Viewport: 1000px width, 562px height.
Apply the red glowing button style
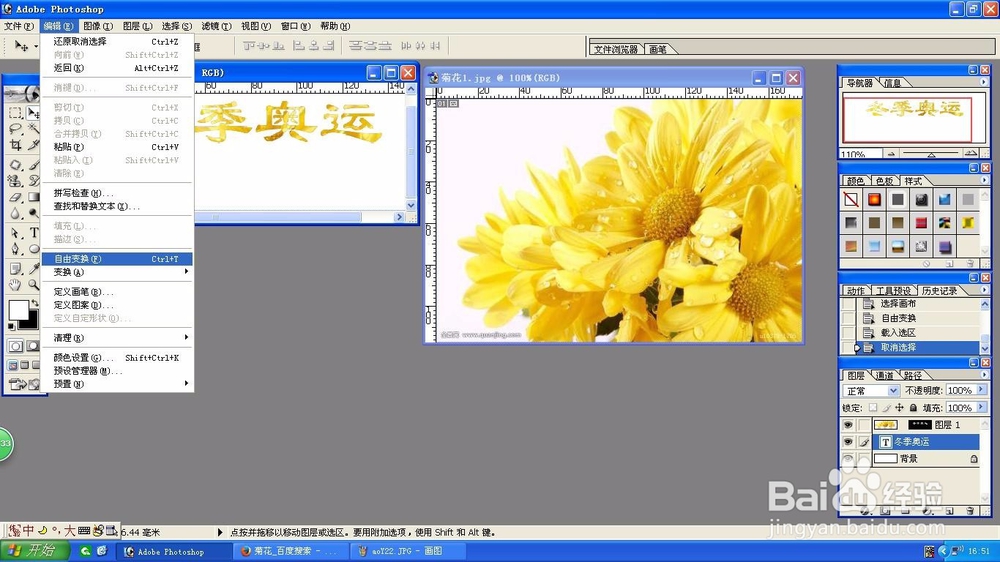point(874,200)
